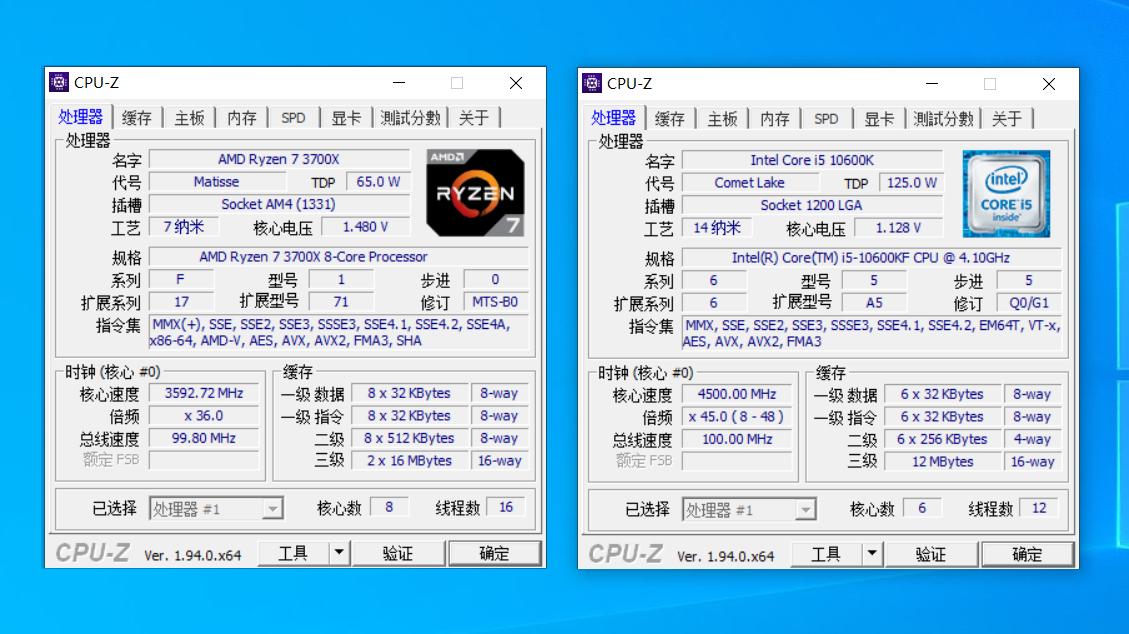Click the Socket 1200 LGA value

(x=812, y=205)
